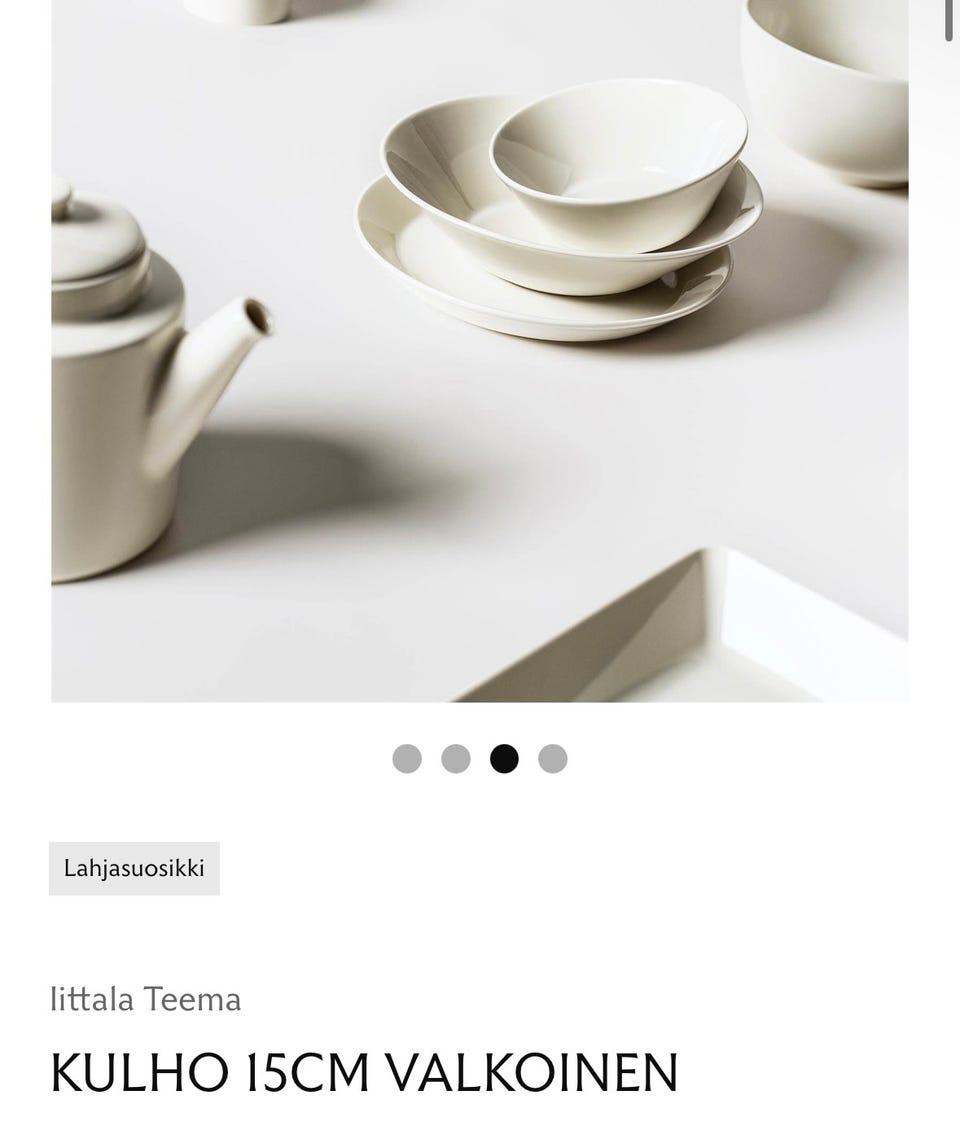Select the second carousel dot indicator
960x1139 pixels.
(455, 758)
